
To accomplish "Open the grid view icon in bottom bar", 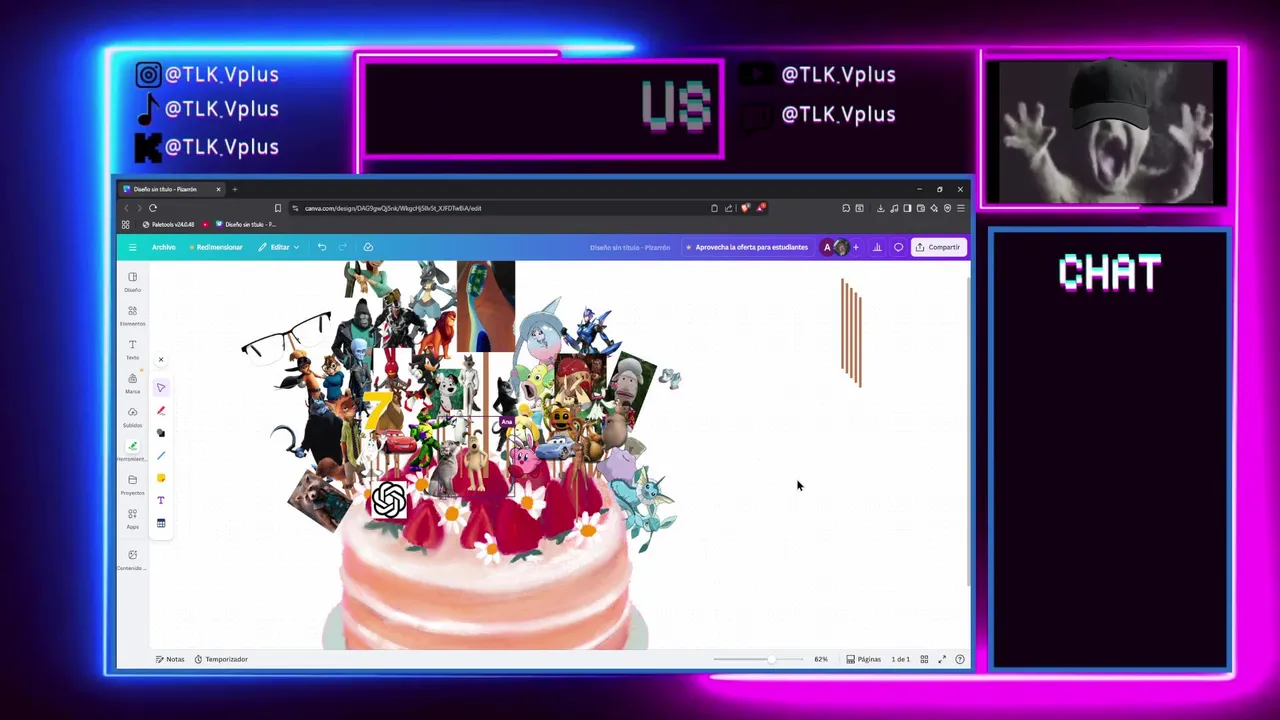I will click(924, 659).
